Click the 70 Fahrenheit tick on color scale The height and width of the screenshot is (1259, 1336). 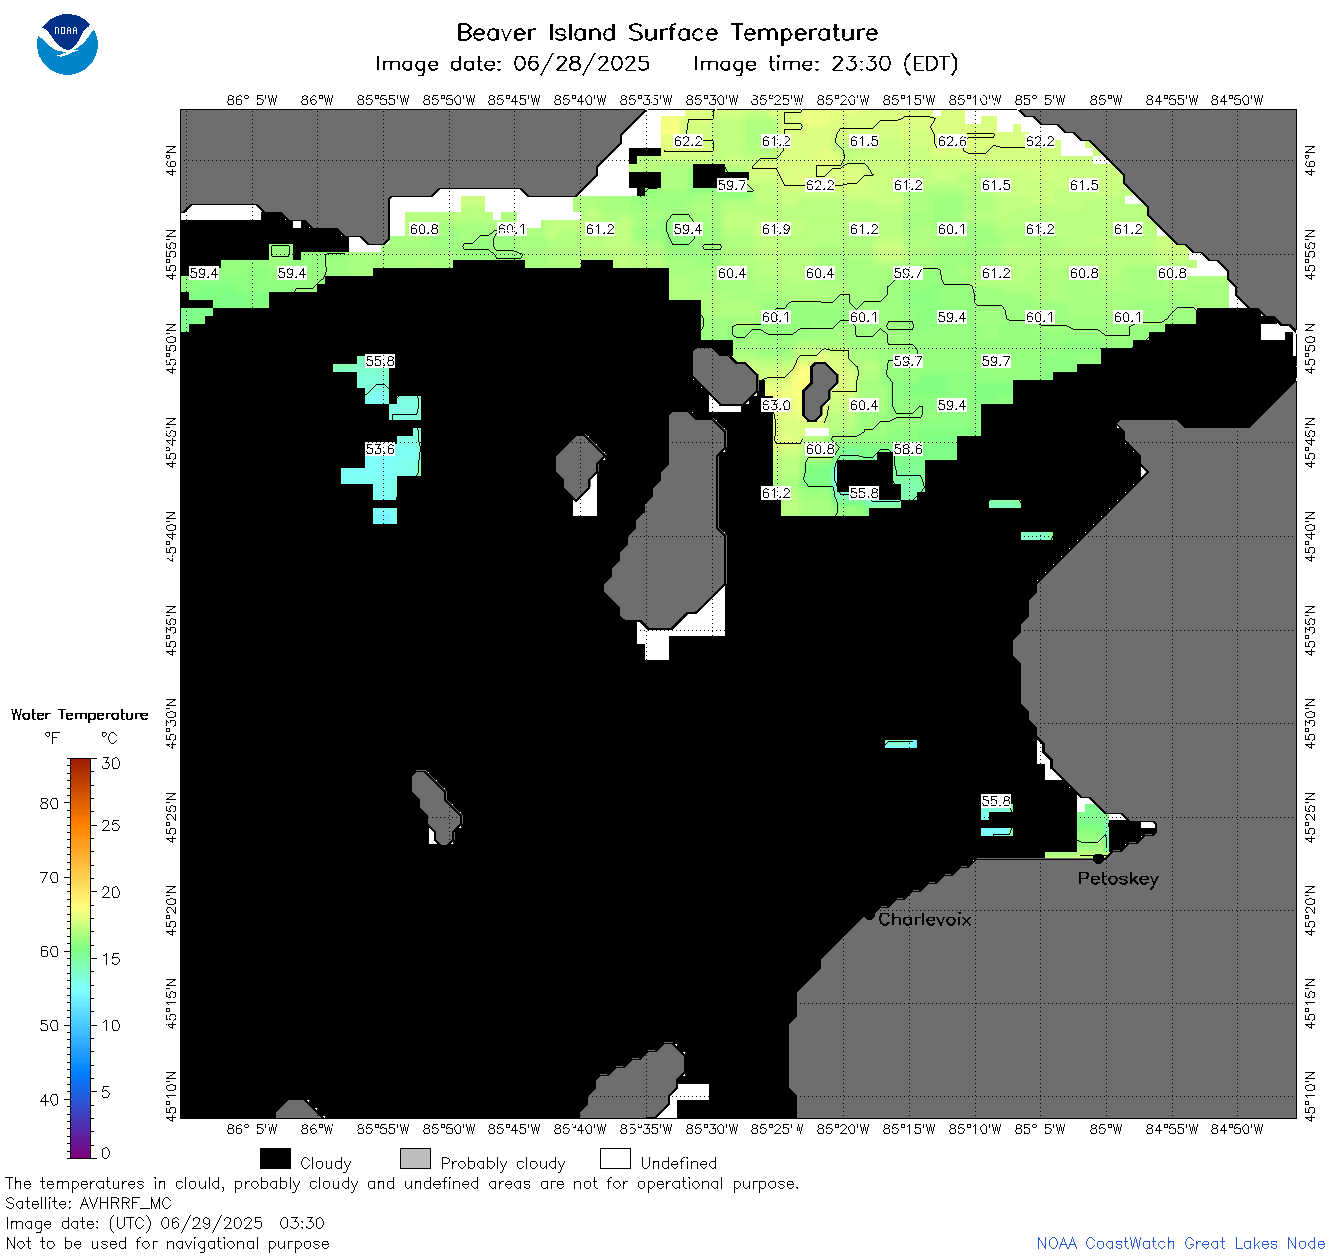coord(49,877)
